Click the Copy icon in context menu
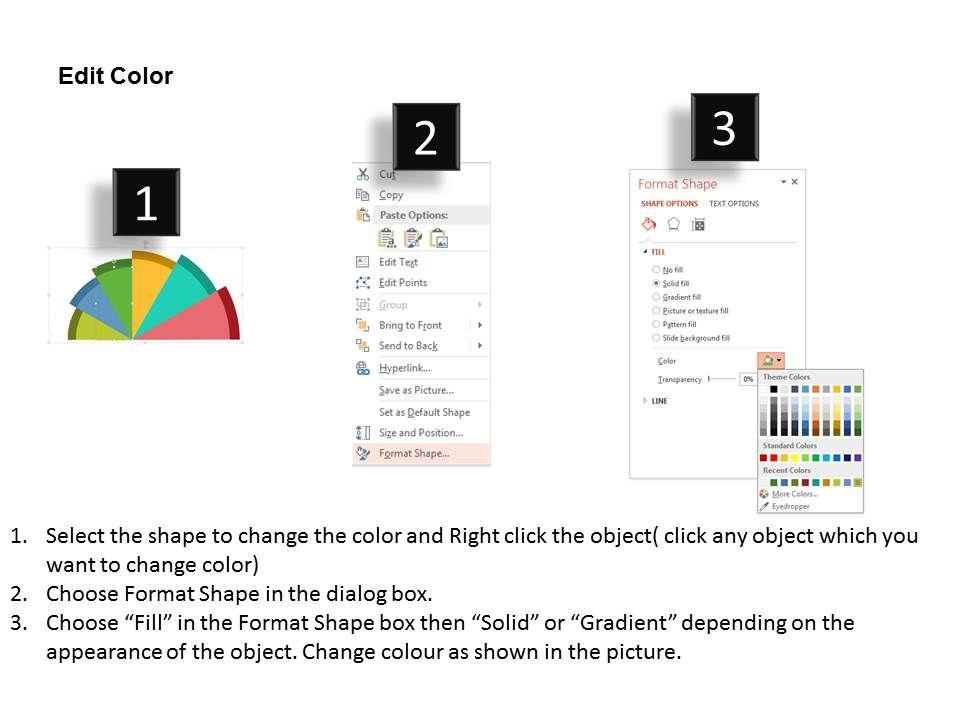This screenshot has height=720, width=960. [363, 195]
